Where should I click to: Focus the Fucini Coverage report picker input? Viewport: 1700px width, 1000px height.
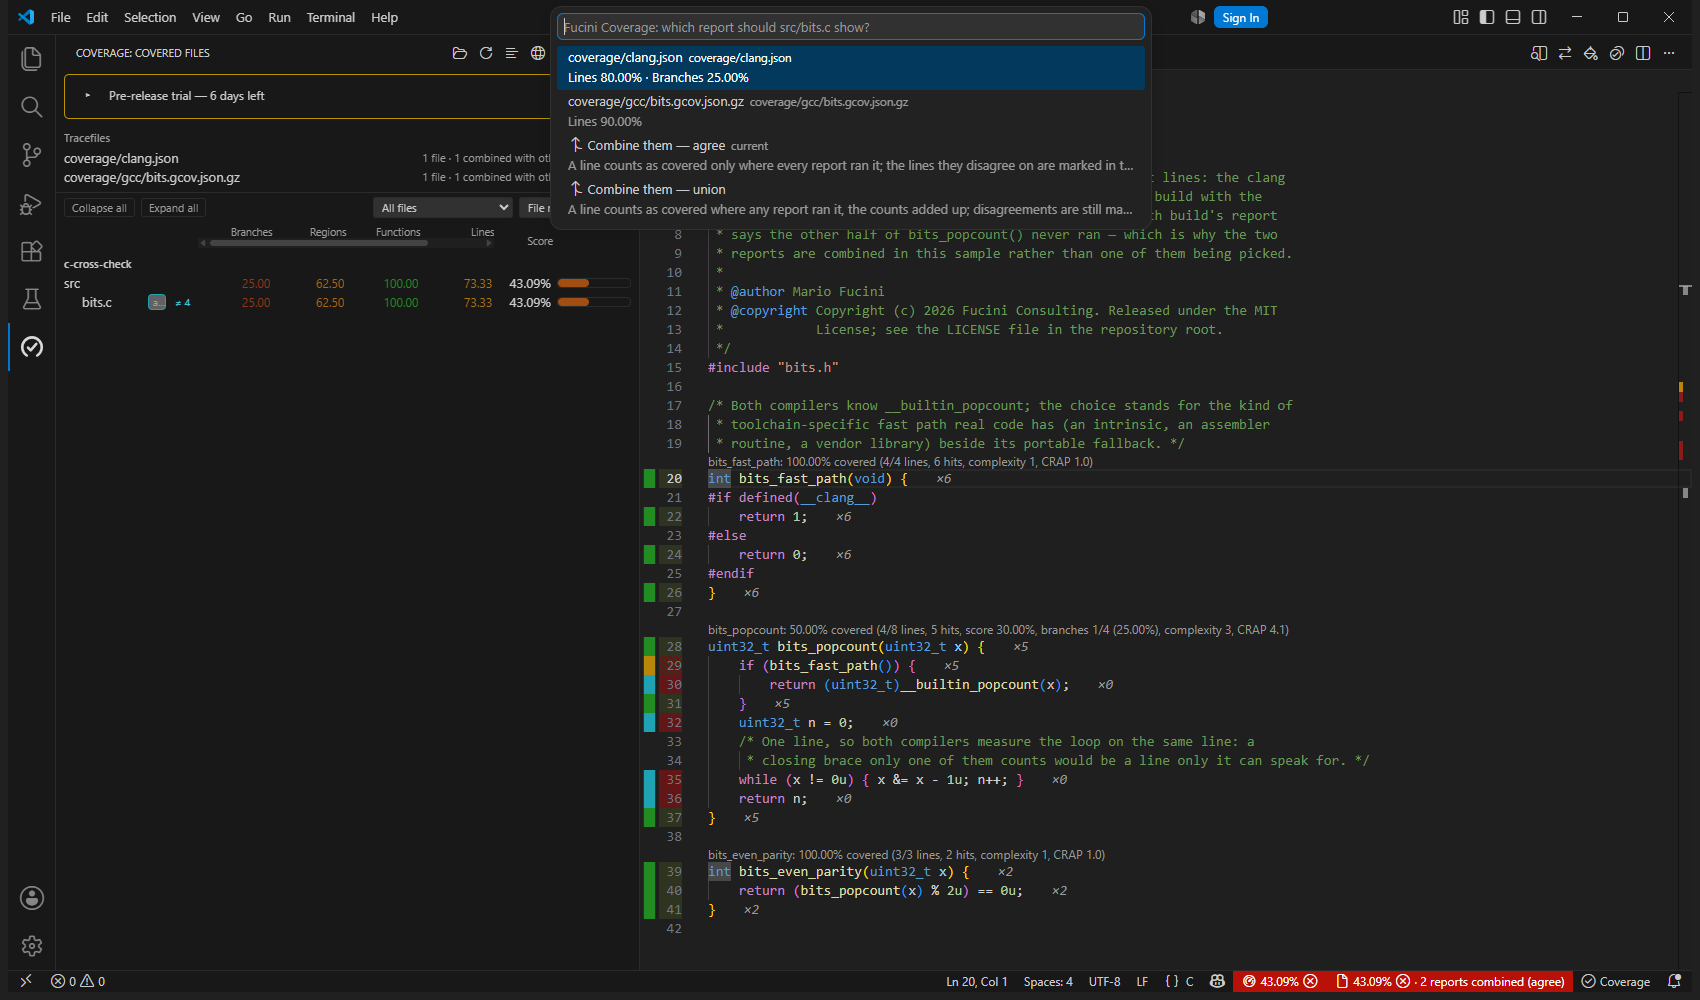pyautogui.click(x=851, y=27)
